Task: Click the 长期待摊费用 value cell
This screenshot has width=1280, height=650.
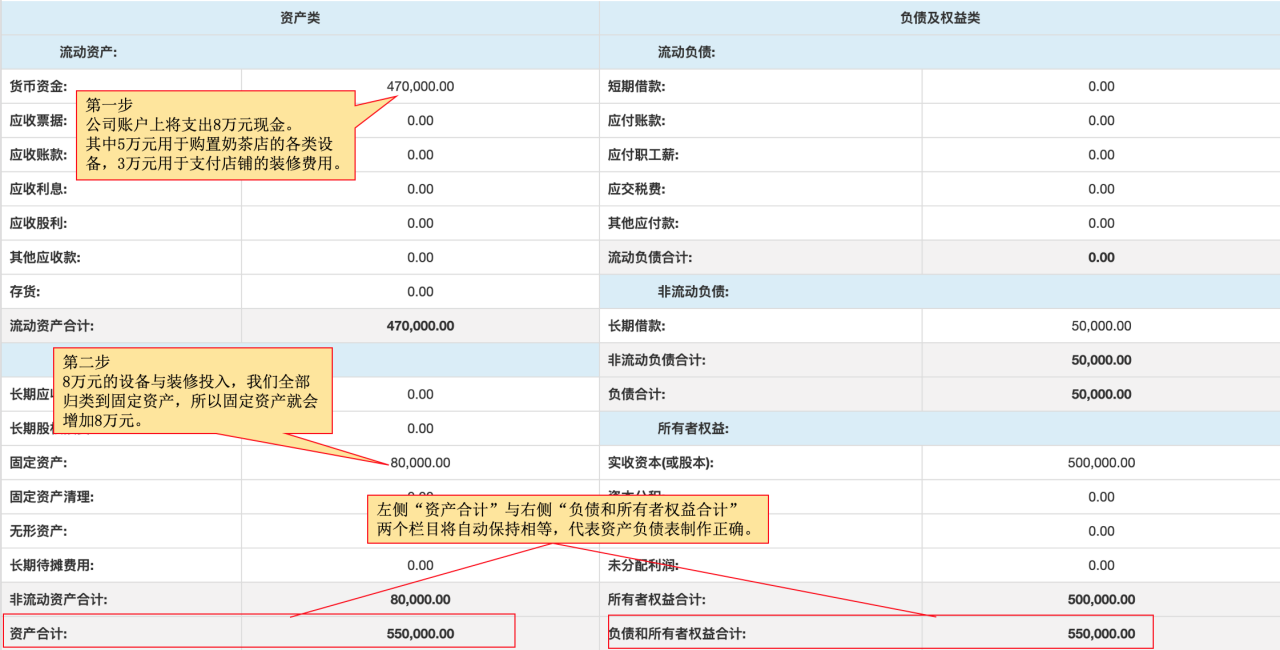Action: coord(420,566)
